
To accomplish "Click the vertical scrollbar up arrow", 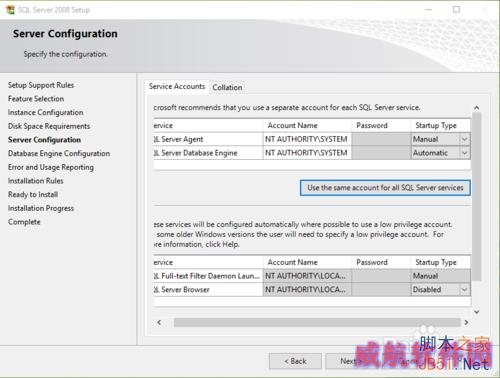I will coord(477,108).
